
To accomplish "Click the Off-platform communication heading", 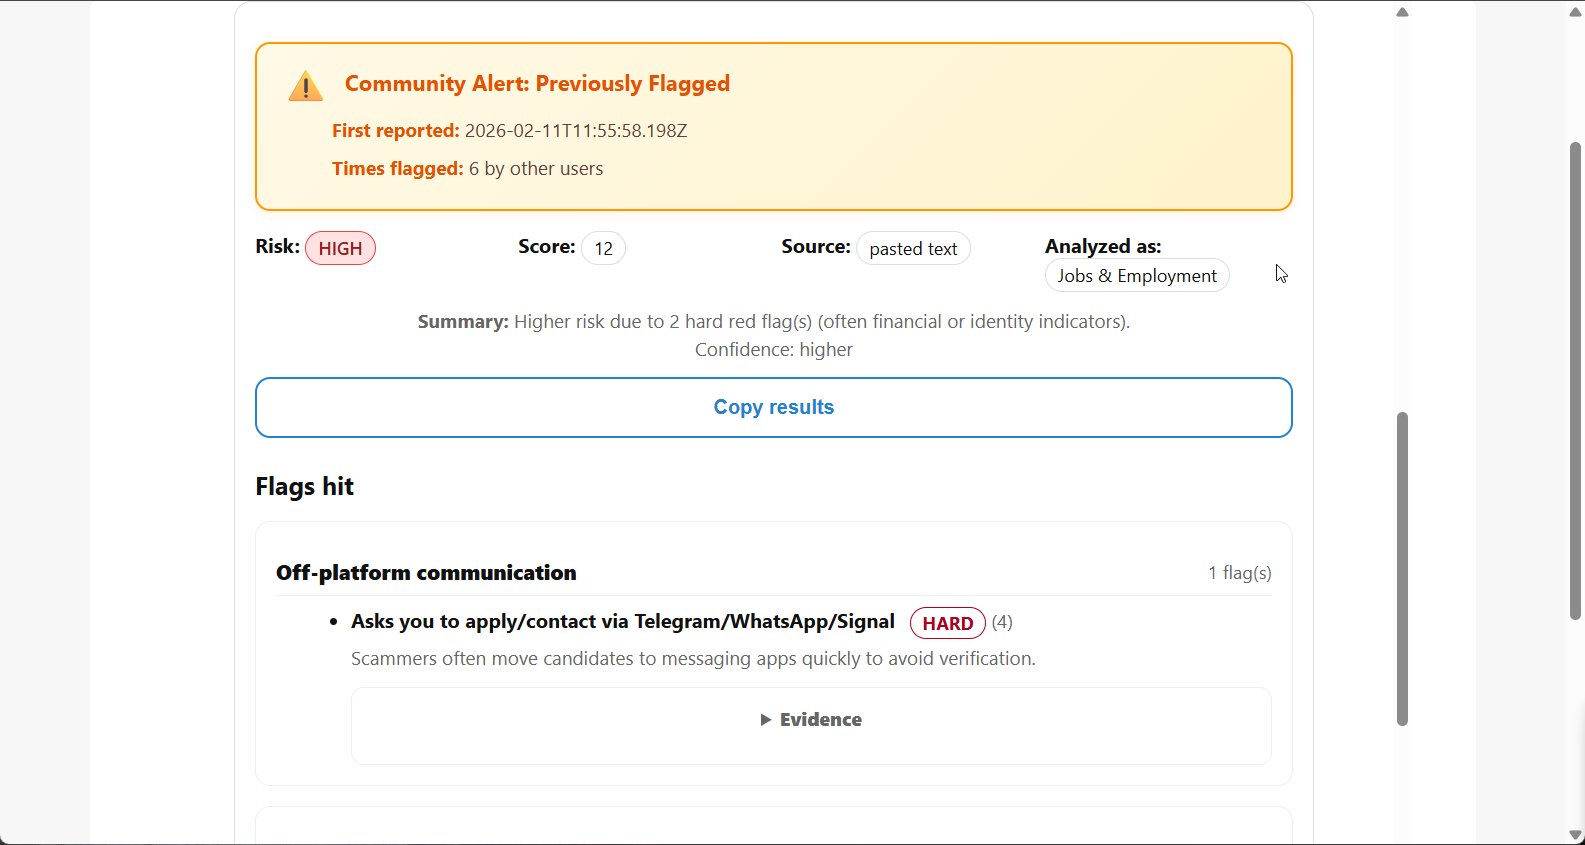I will coord(426,573).
